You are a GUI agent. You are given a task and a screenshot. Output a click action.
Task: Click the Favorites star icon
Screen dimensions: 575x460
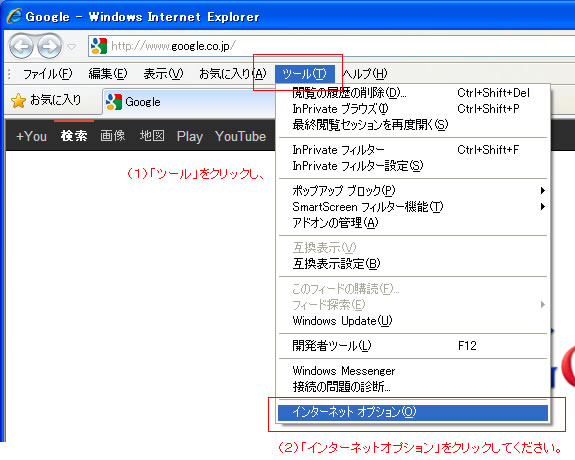point(18,101)
